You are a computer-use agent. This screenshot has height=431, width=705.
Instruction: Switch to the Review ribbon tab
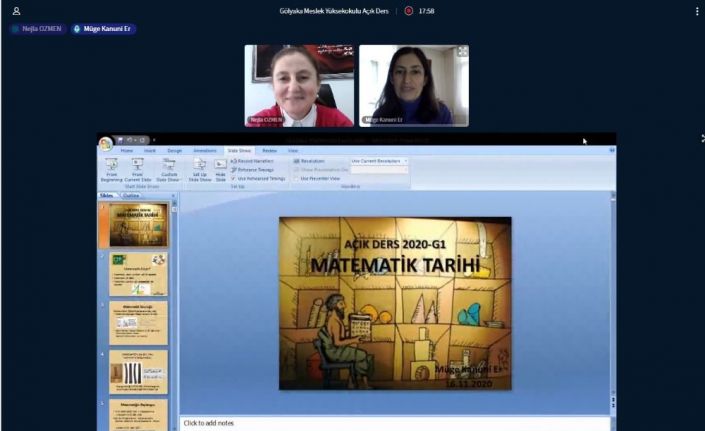coord(269,151)
